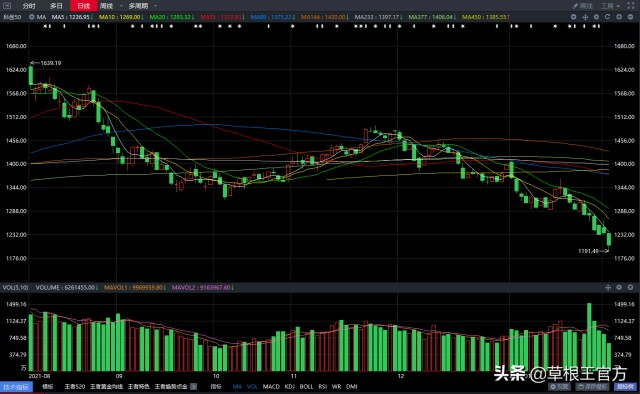Screen dimensions: 640x394
Task: Expand more templates arrow button
Action: 193,386
